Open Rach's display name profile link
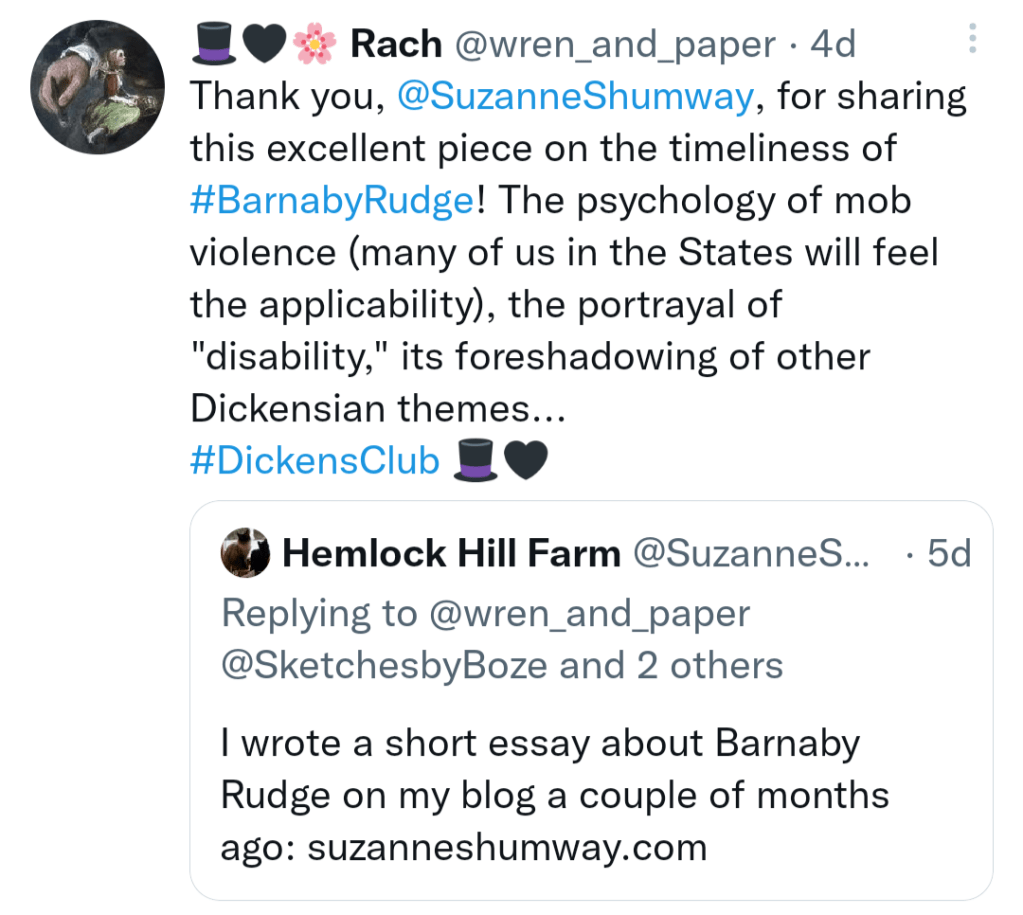 [x=395, y=44]
